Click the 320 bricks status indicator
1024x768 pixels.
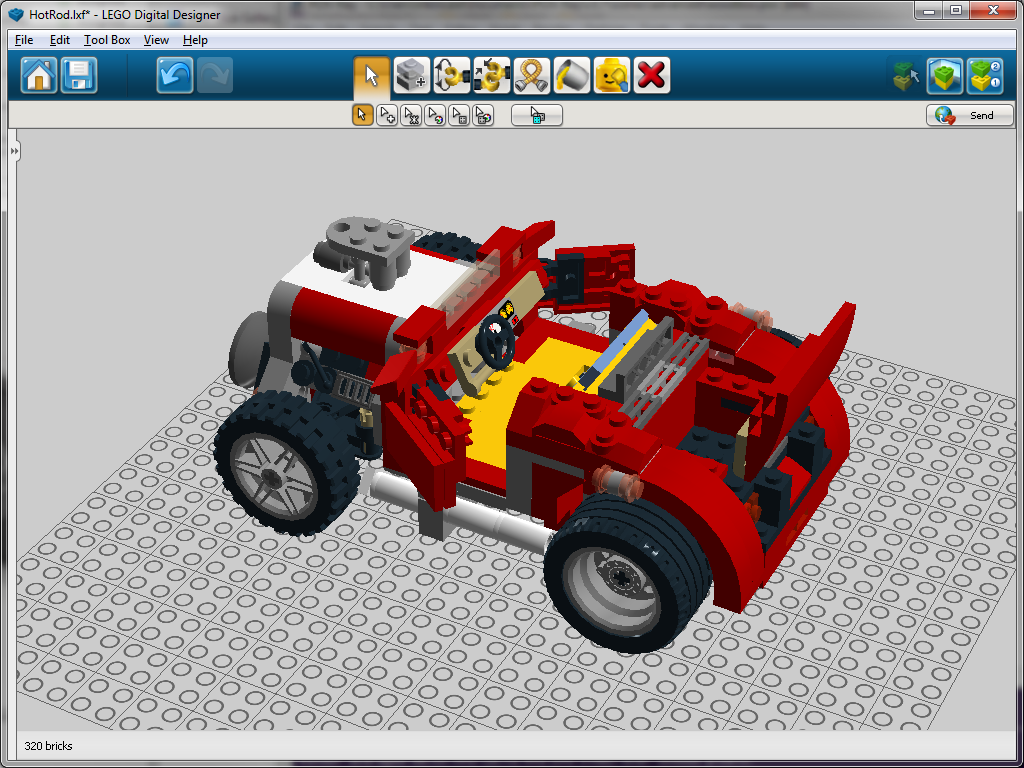coord(50,745)
